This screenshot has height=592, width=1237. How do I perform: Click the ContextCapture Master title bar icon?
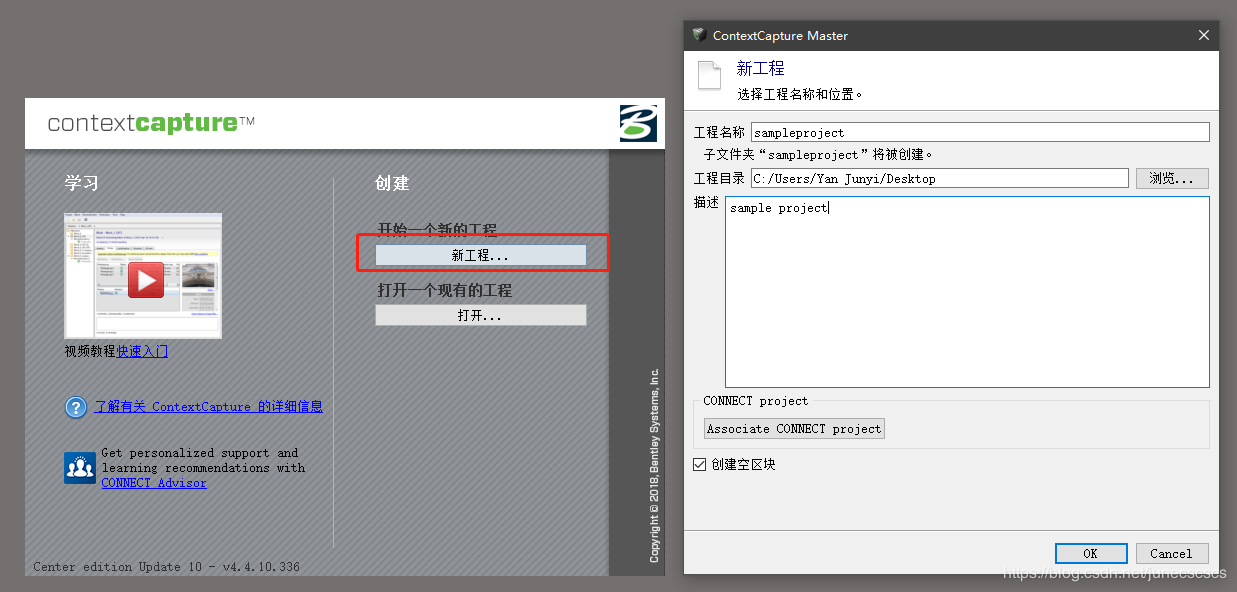[698, 35]
